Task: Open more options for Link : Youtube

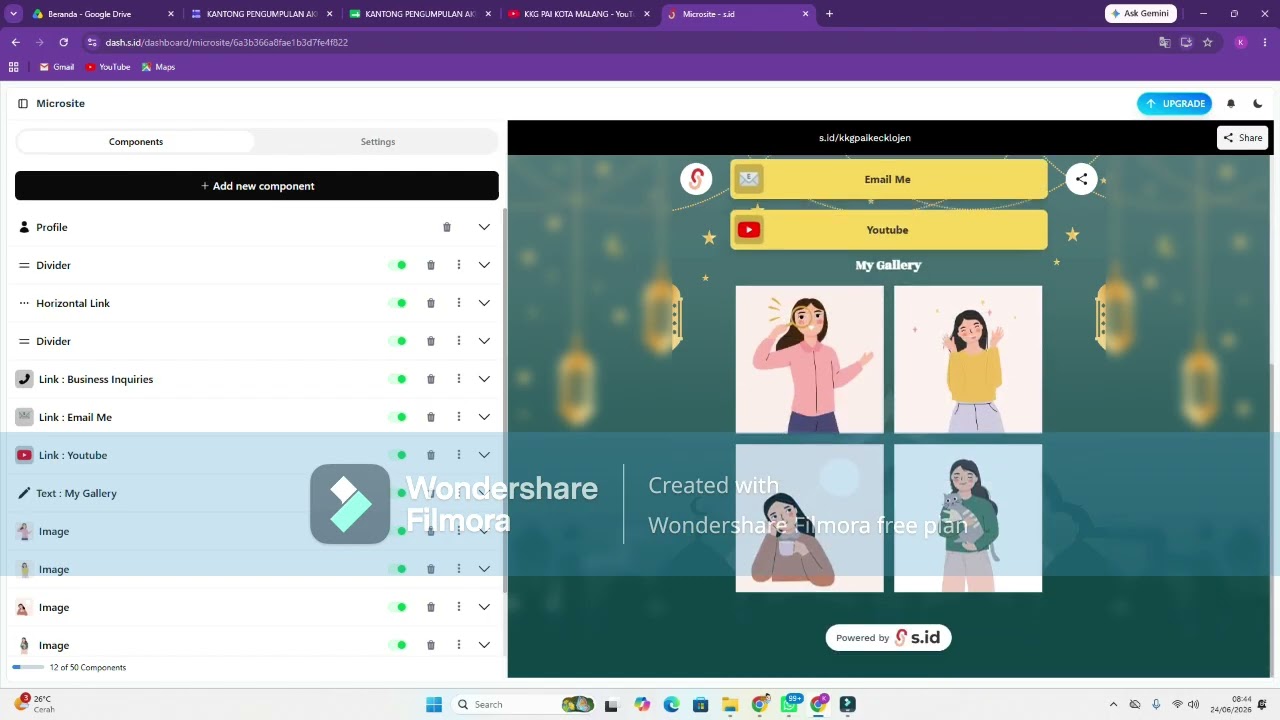Action: (x=459, y=455)
